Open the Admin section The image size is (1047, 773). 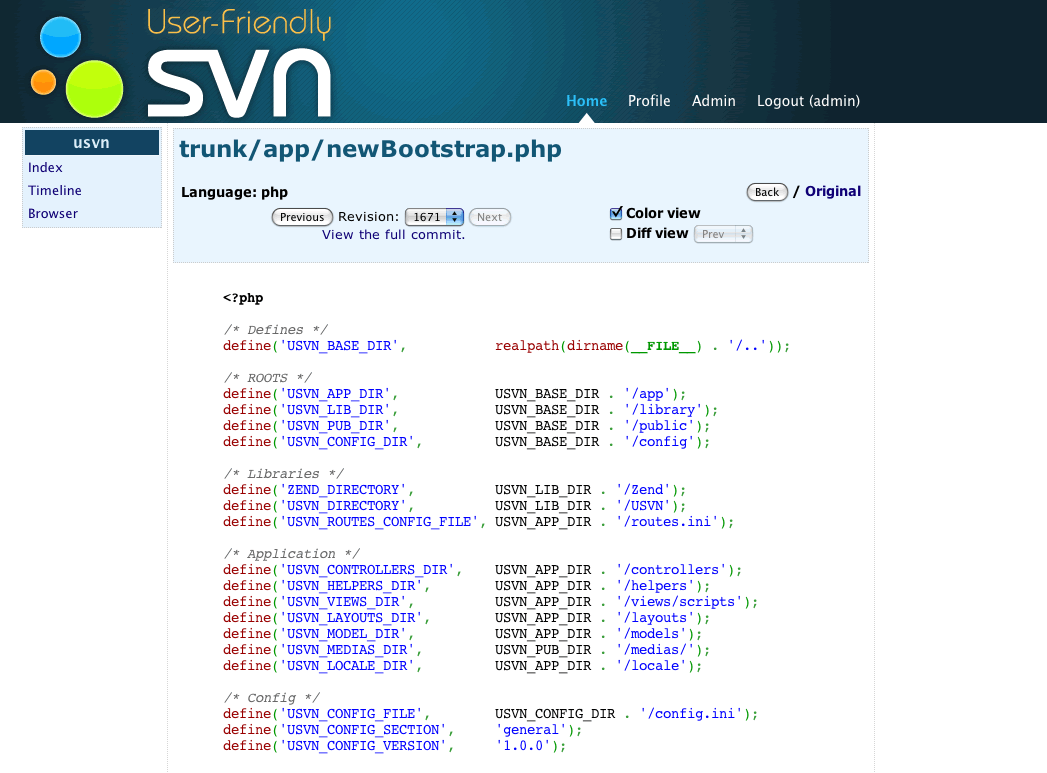point(713,101)
